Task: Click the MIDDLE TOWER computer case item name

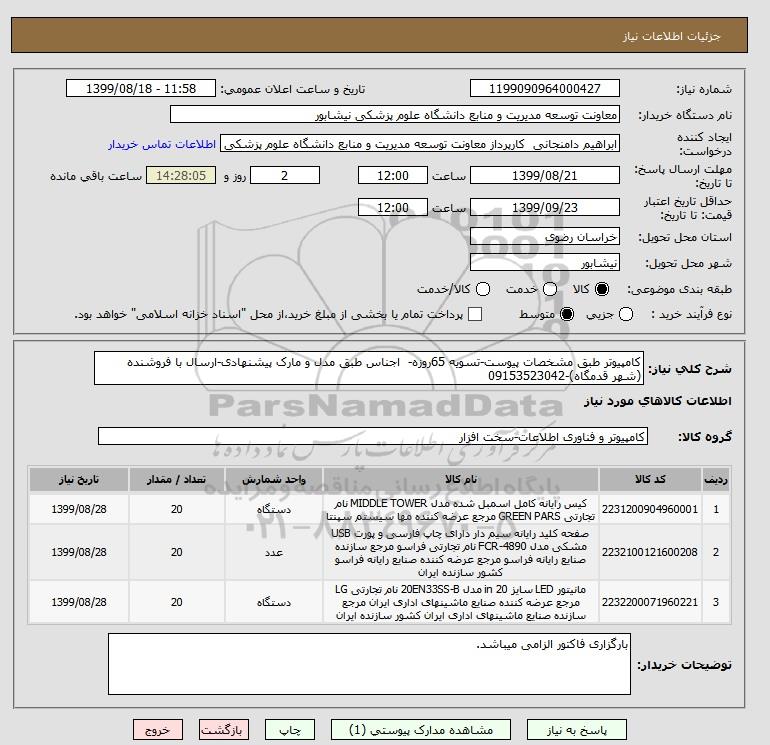Action: (461, 510)
